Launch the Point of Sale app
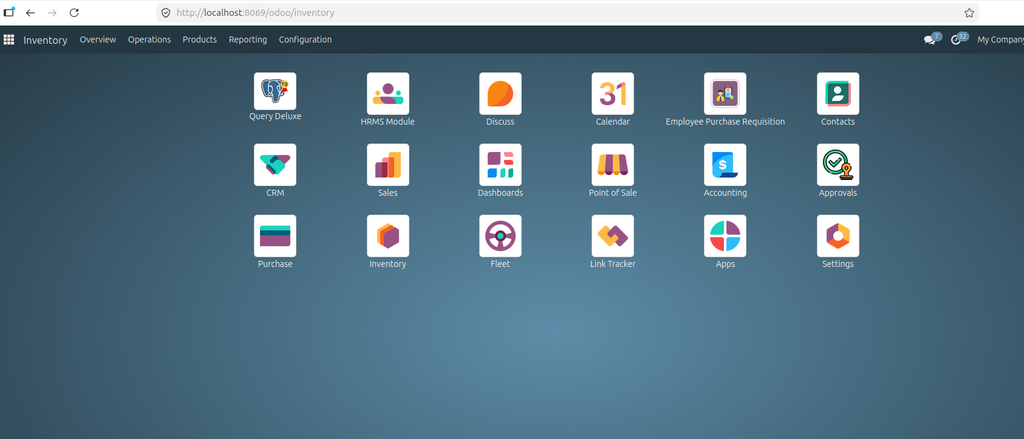Viewport: 1024px width, 439px height. (x=613, y=165)
